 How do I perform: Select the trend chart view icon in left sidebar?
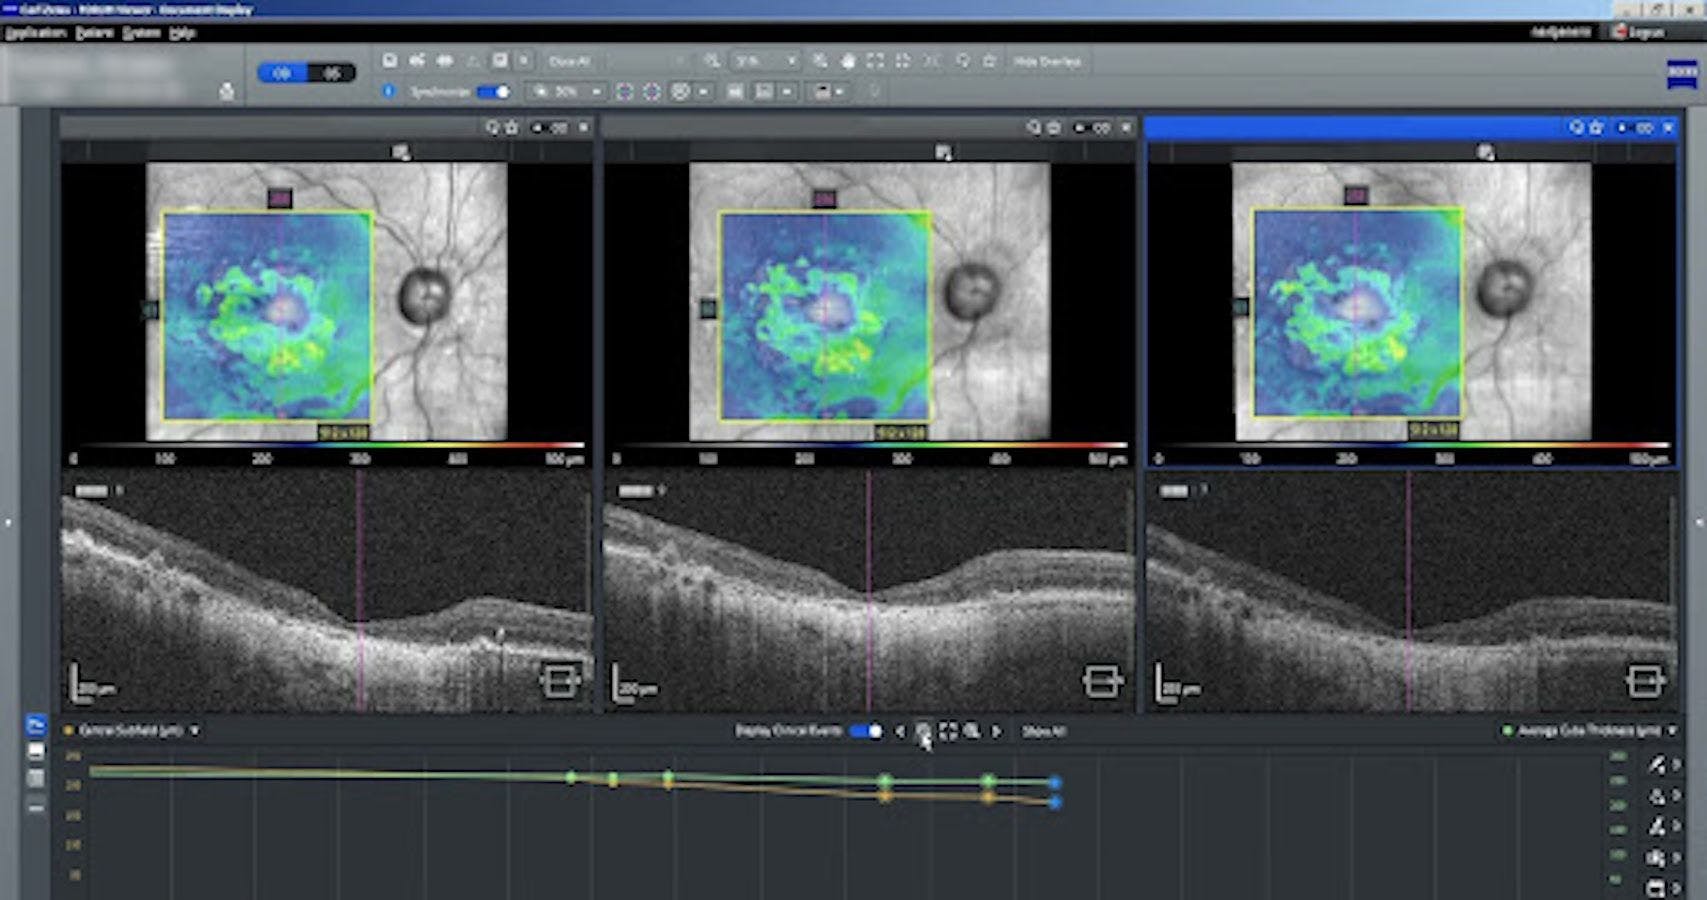click(36, 725)
